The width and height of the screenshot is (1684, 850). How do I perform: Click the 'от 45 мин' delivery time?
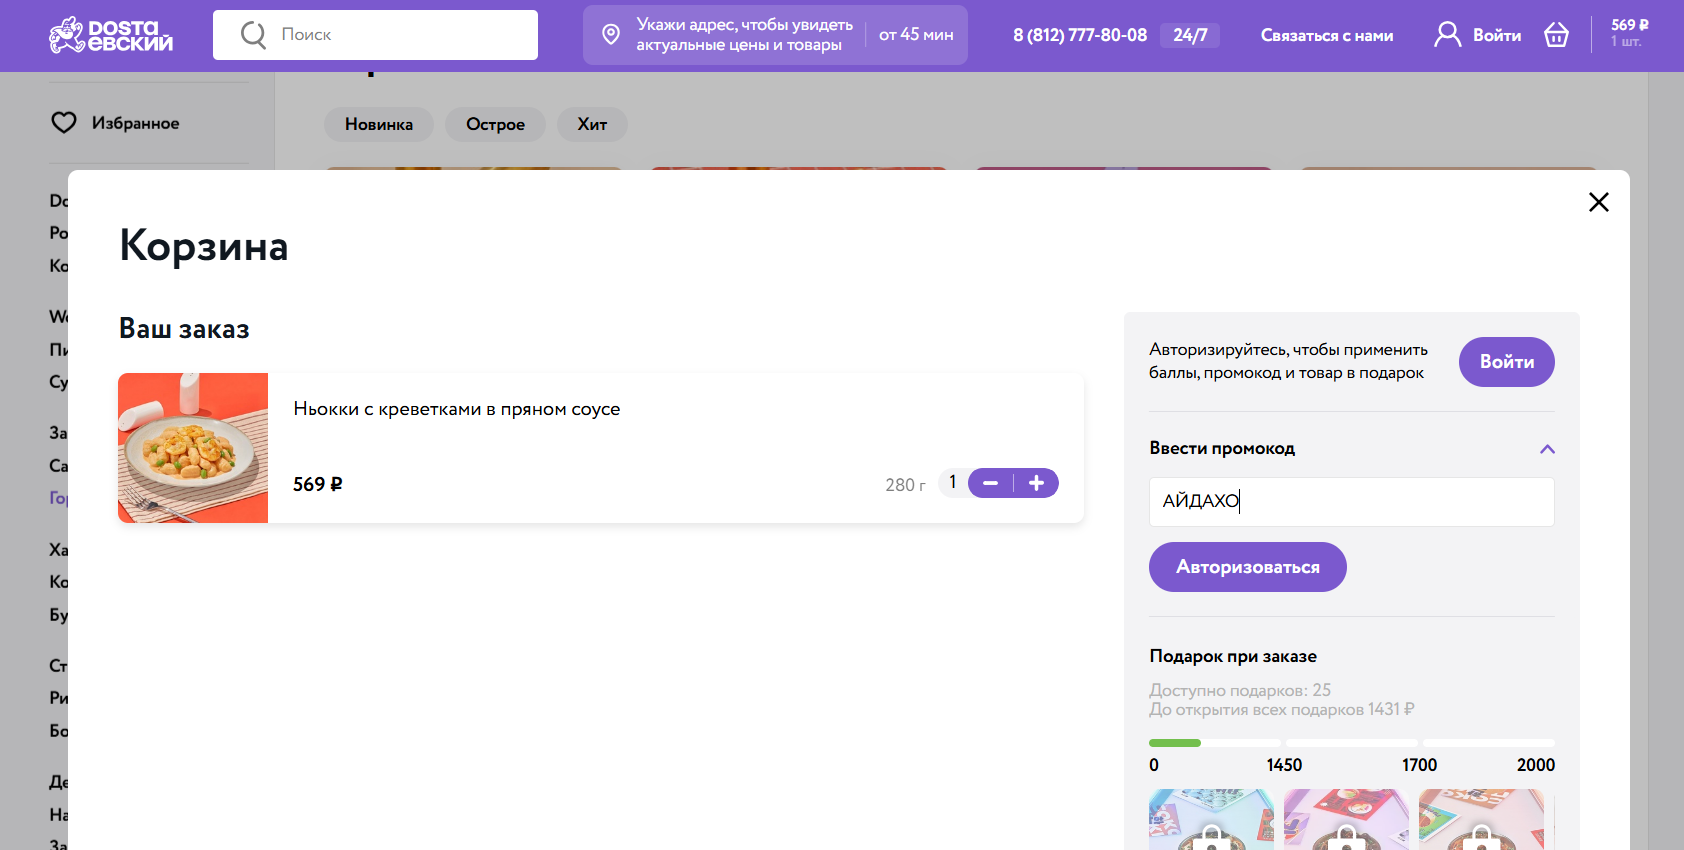coord(916,35)
